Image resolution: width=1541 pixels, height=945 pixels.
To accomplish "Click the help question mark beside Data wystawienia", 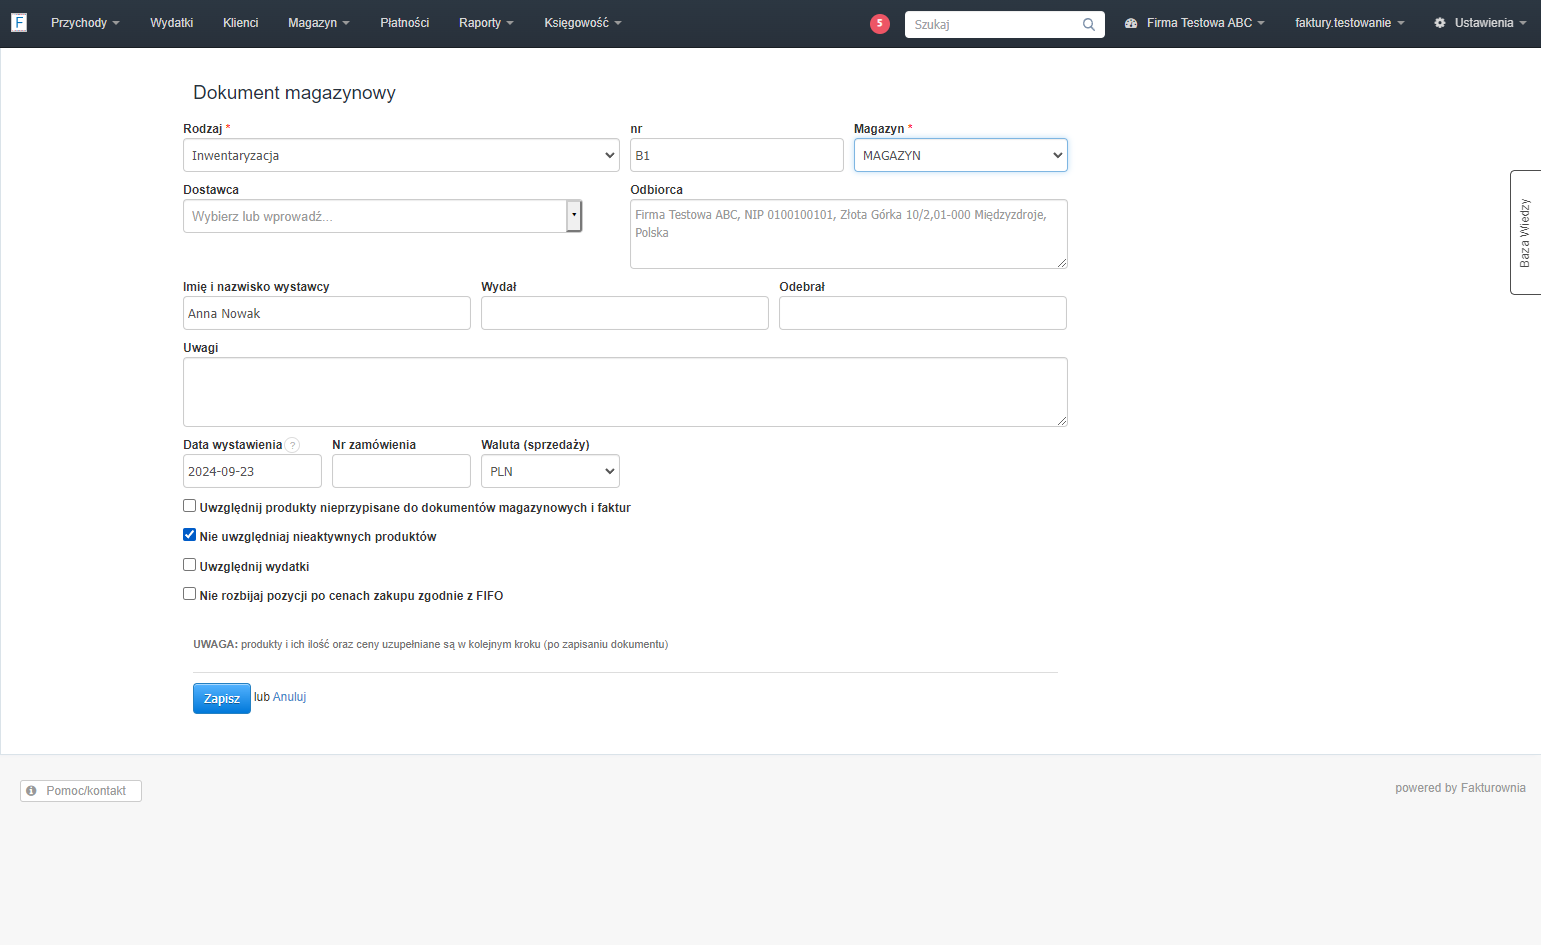I will pos(292,445).
